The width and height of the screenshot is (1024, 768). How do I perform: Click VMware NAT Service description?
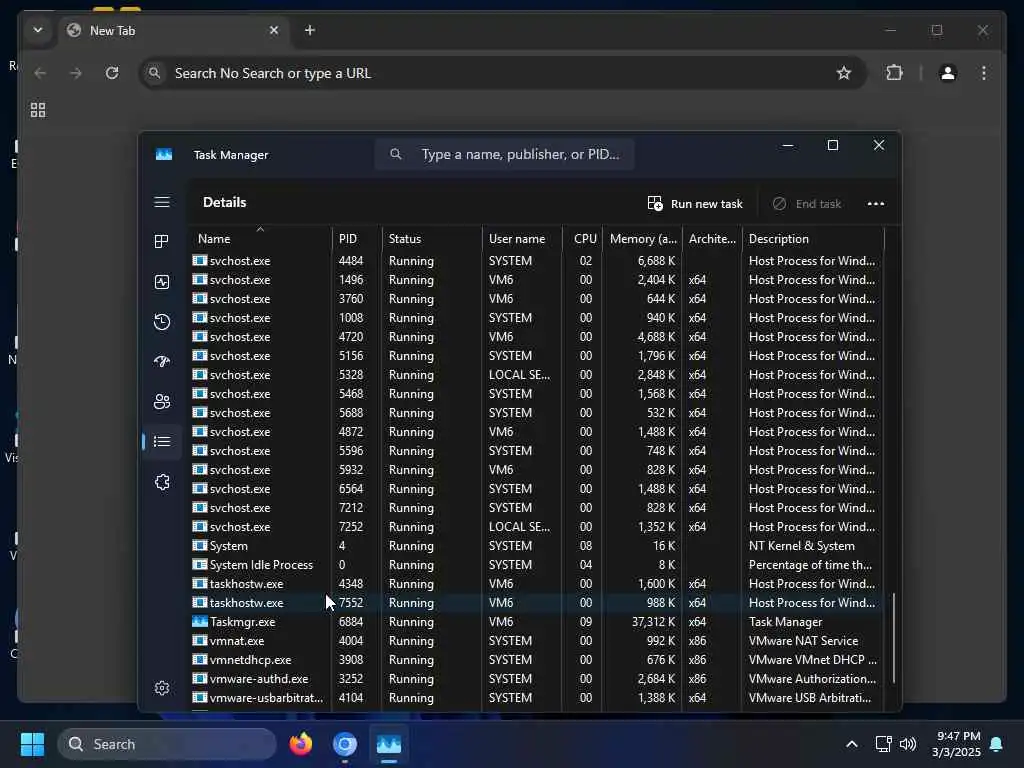(803, 641)
